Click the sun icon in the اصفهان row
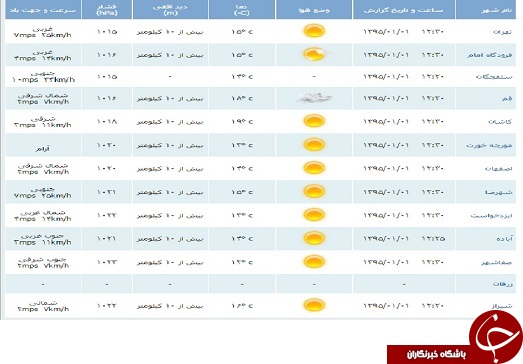 click(314, 168)
